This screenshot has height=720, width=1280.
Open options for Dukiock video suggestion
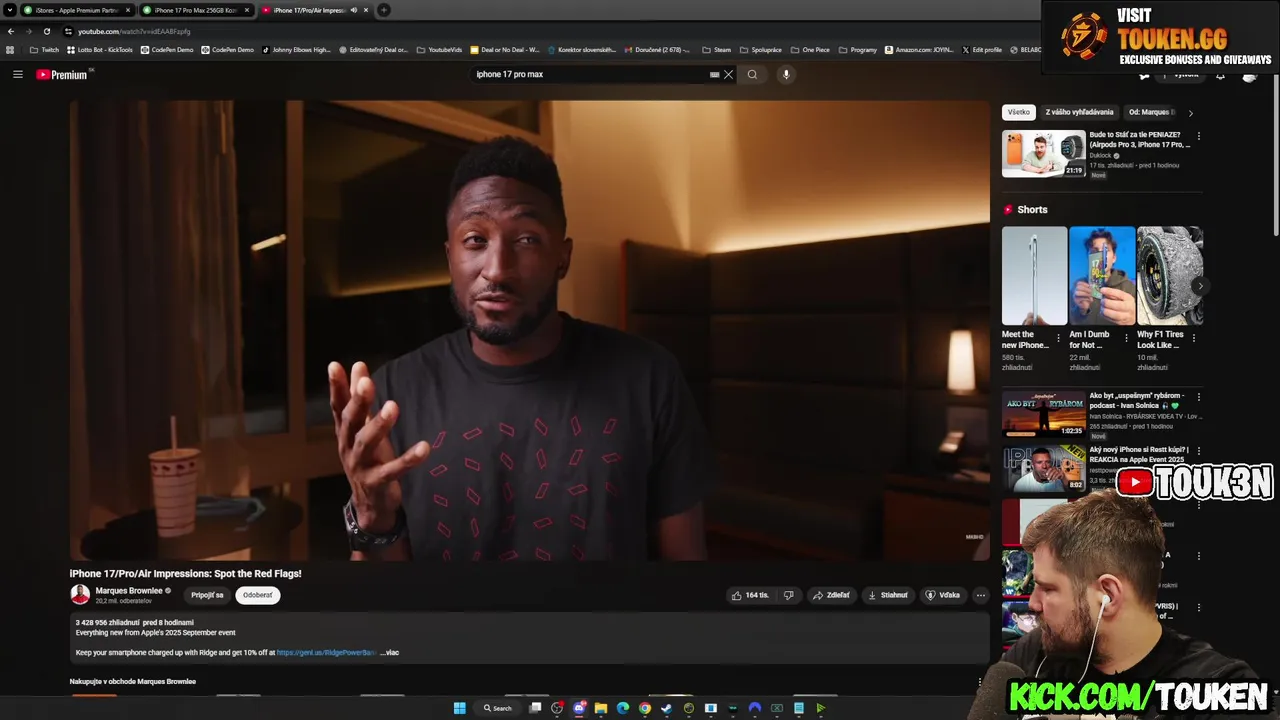[x=1198, y=136]
